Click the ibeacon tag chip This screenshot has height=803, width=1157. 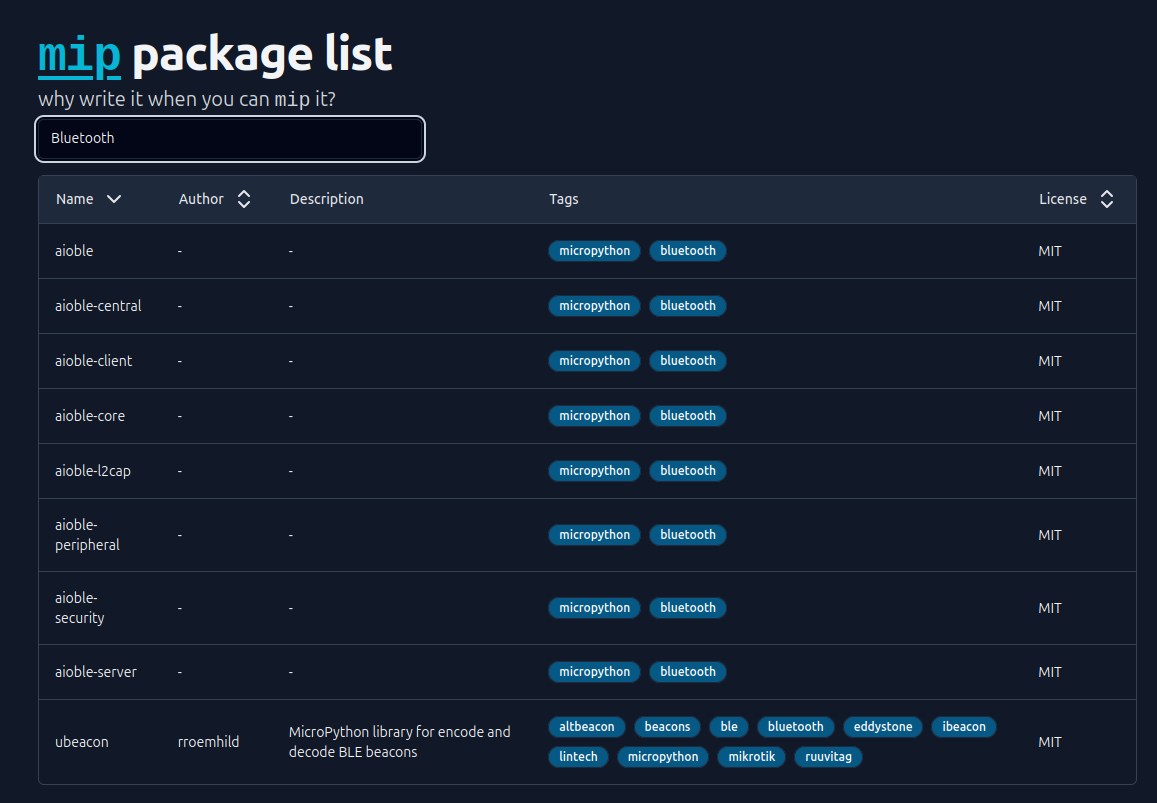tap(964, 727)
